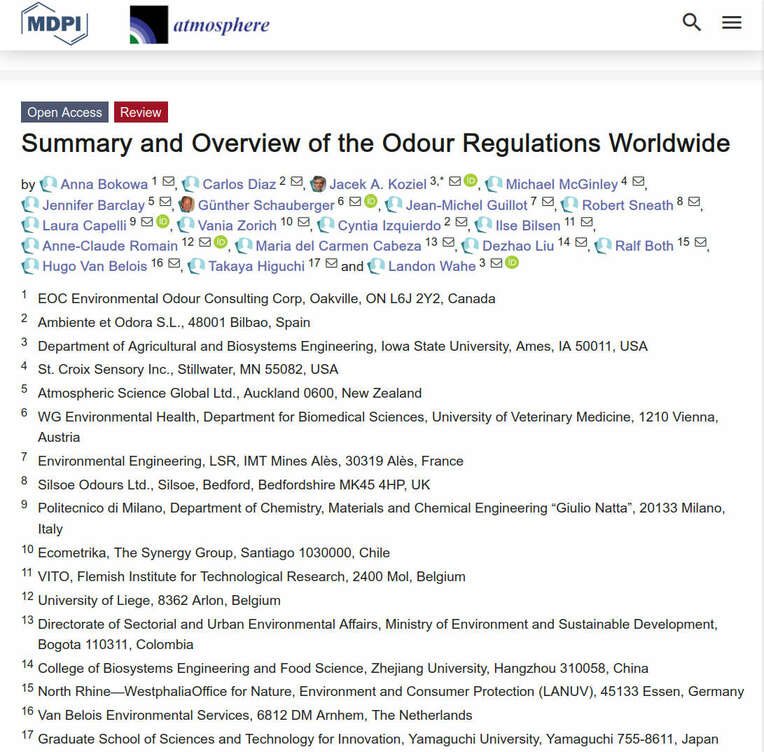Open author link Dezhao Liu
This screenshot has height=752, width=764.
click(x=518, y=246)
